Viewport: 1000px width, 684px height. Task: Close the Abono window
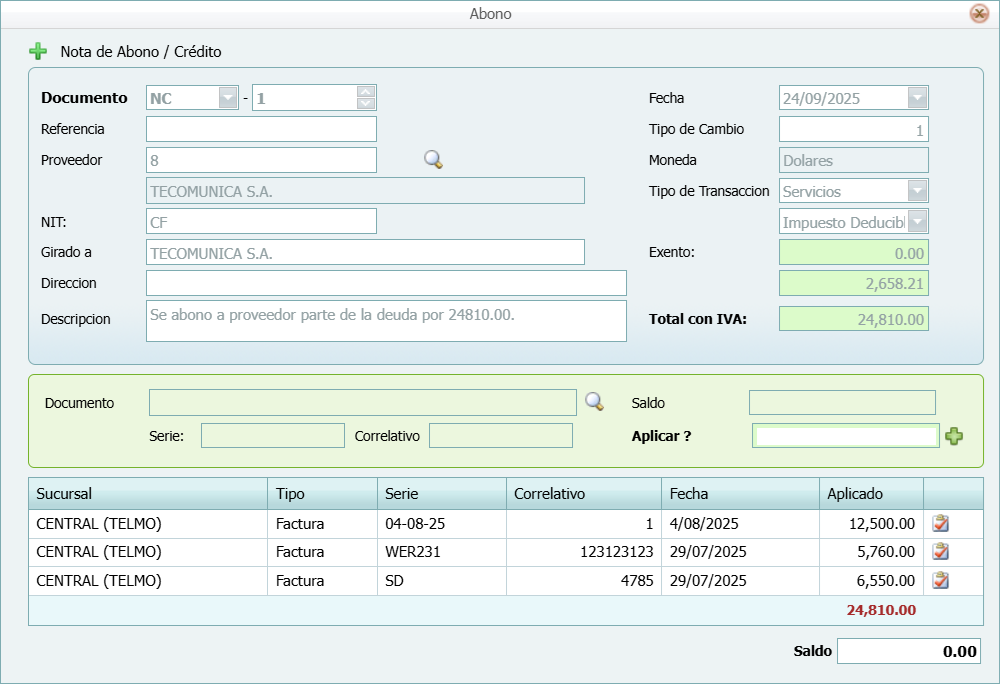pos(979,14)
